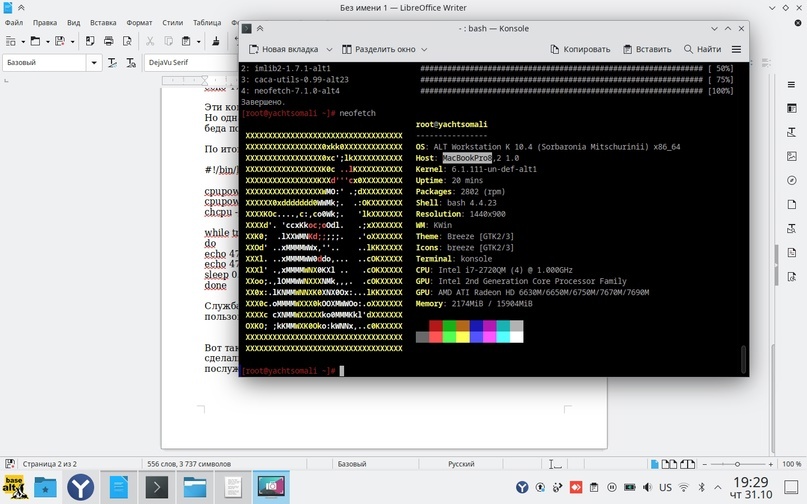Export document as PDF icon
This screenshot has height=504, width=807.
point(90,41)
